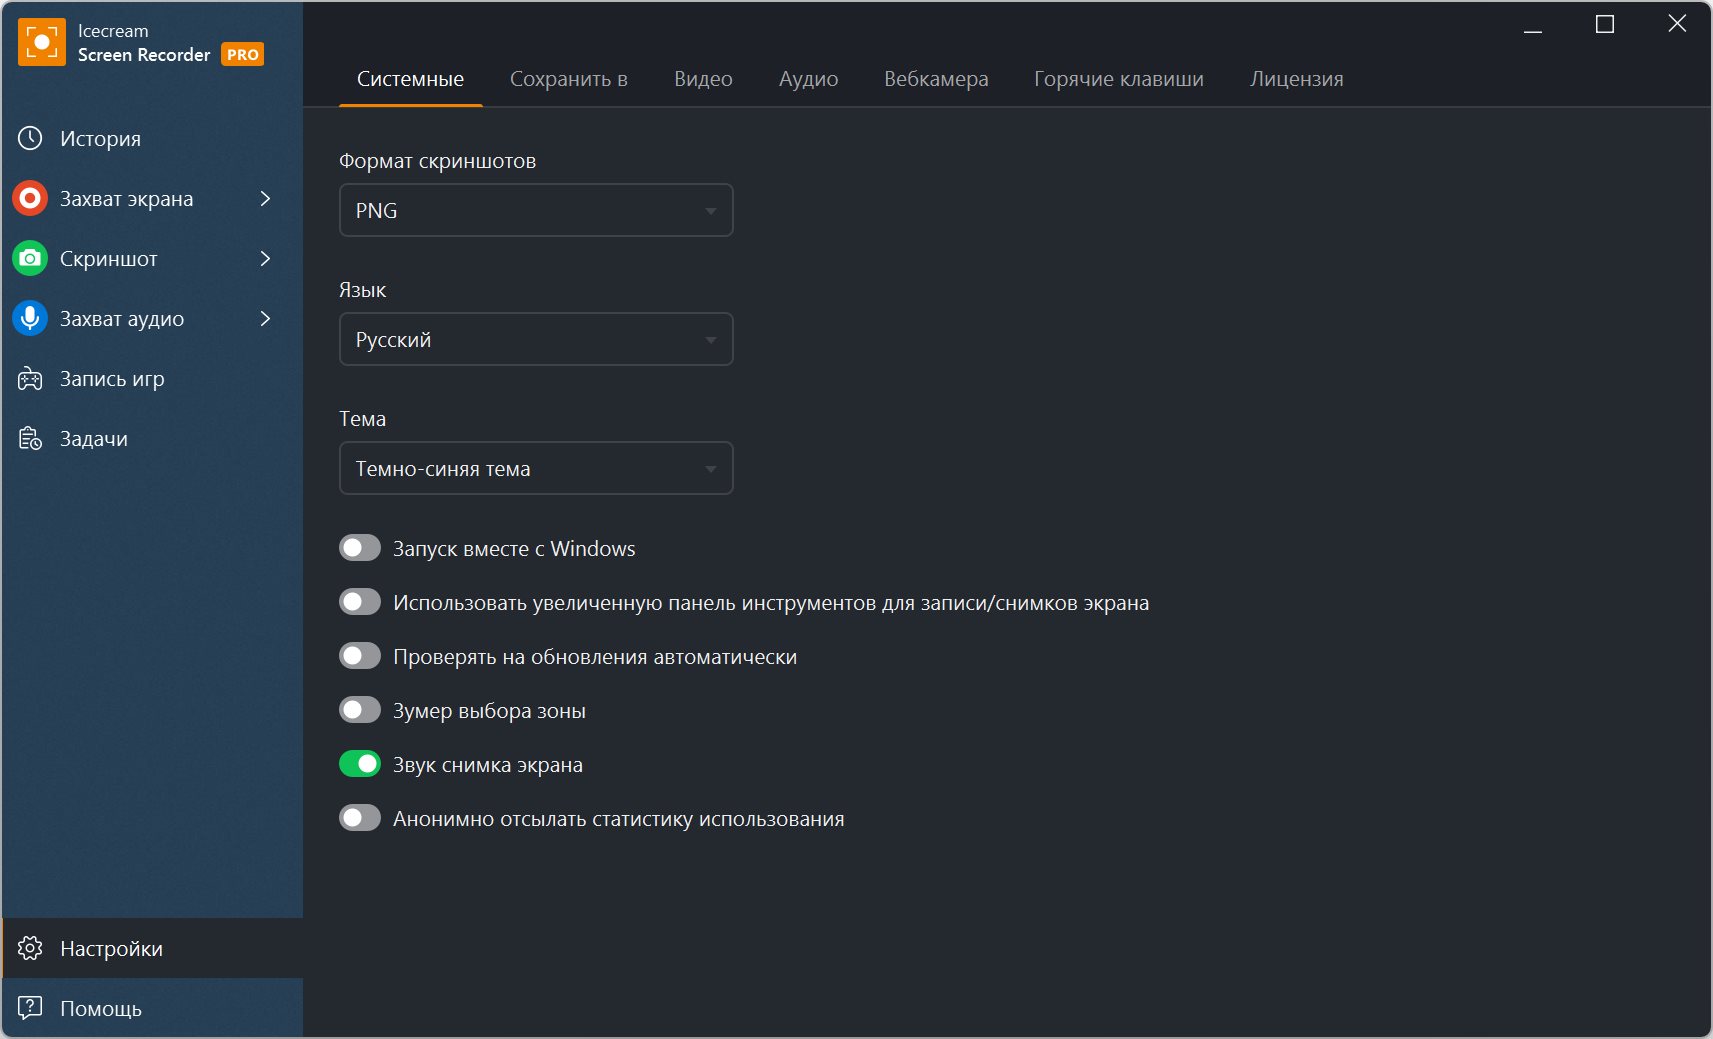
Task: Click the Settings gear icon
Action: 30,948
